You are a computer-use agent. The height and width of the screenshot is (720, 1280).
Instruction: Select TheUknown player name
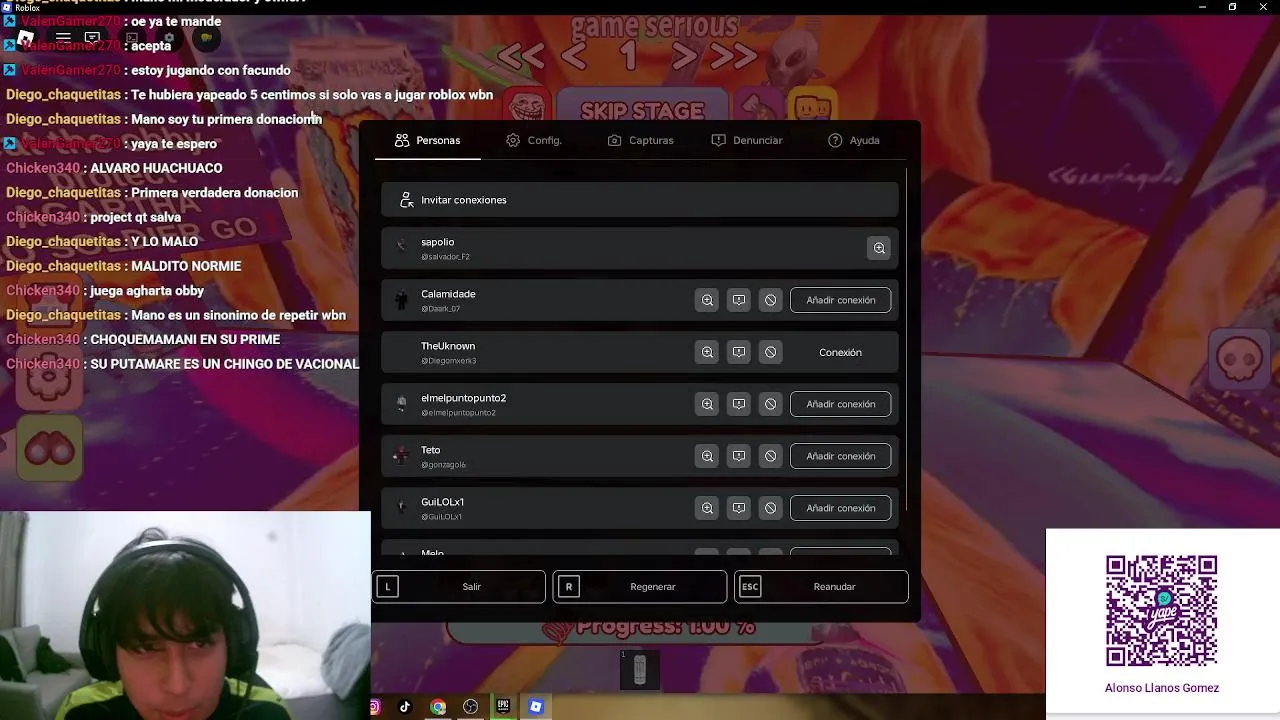tap(448, 346)
